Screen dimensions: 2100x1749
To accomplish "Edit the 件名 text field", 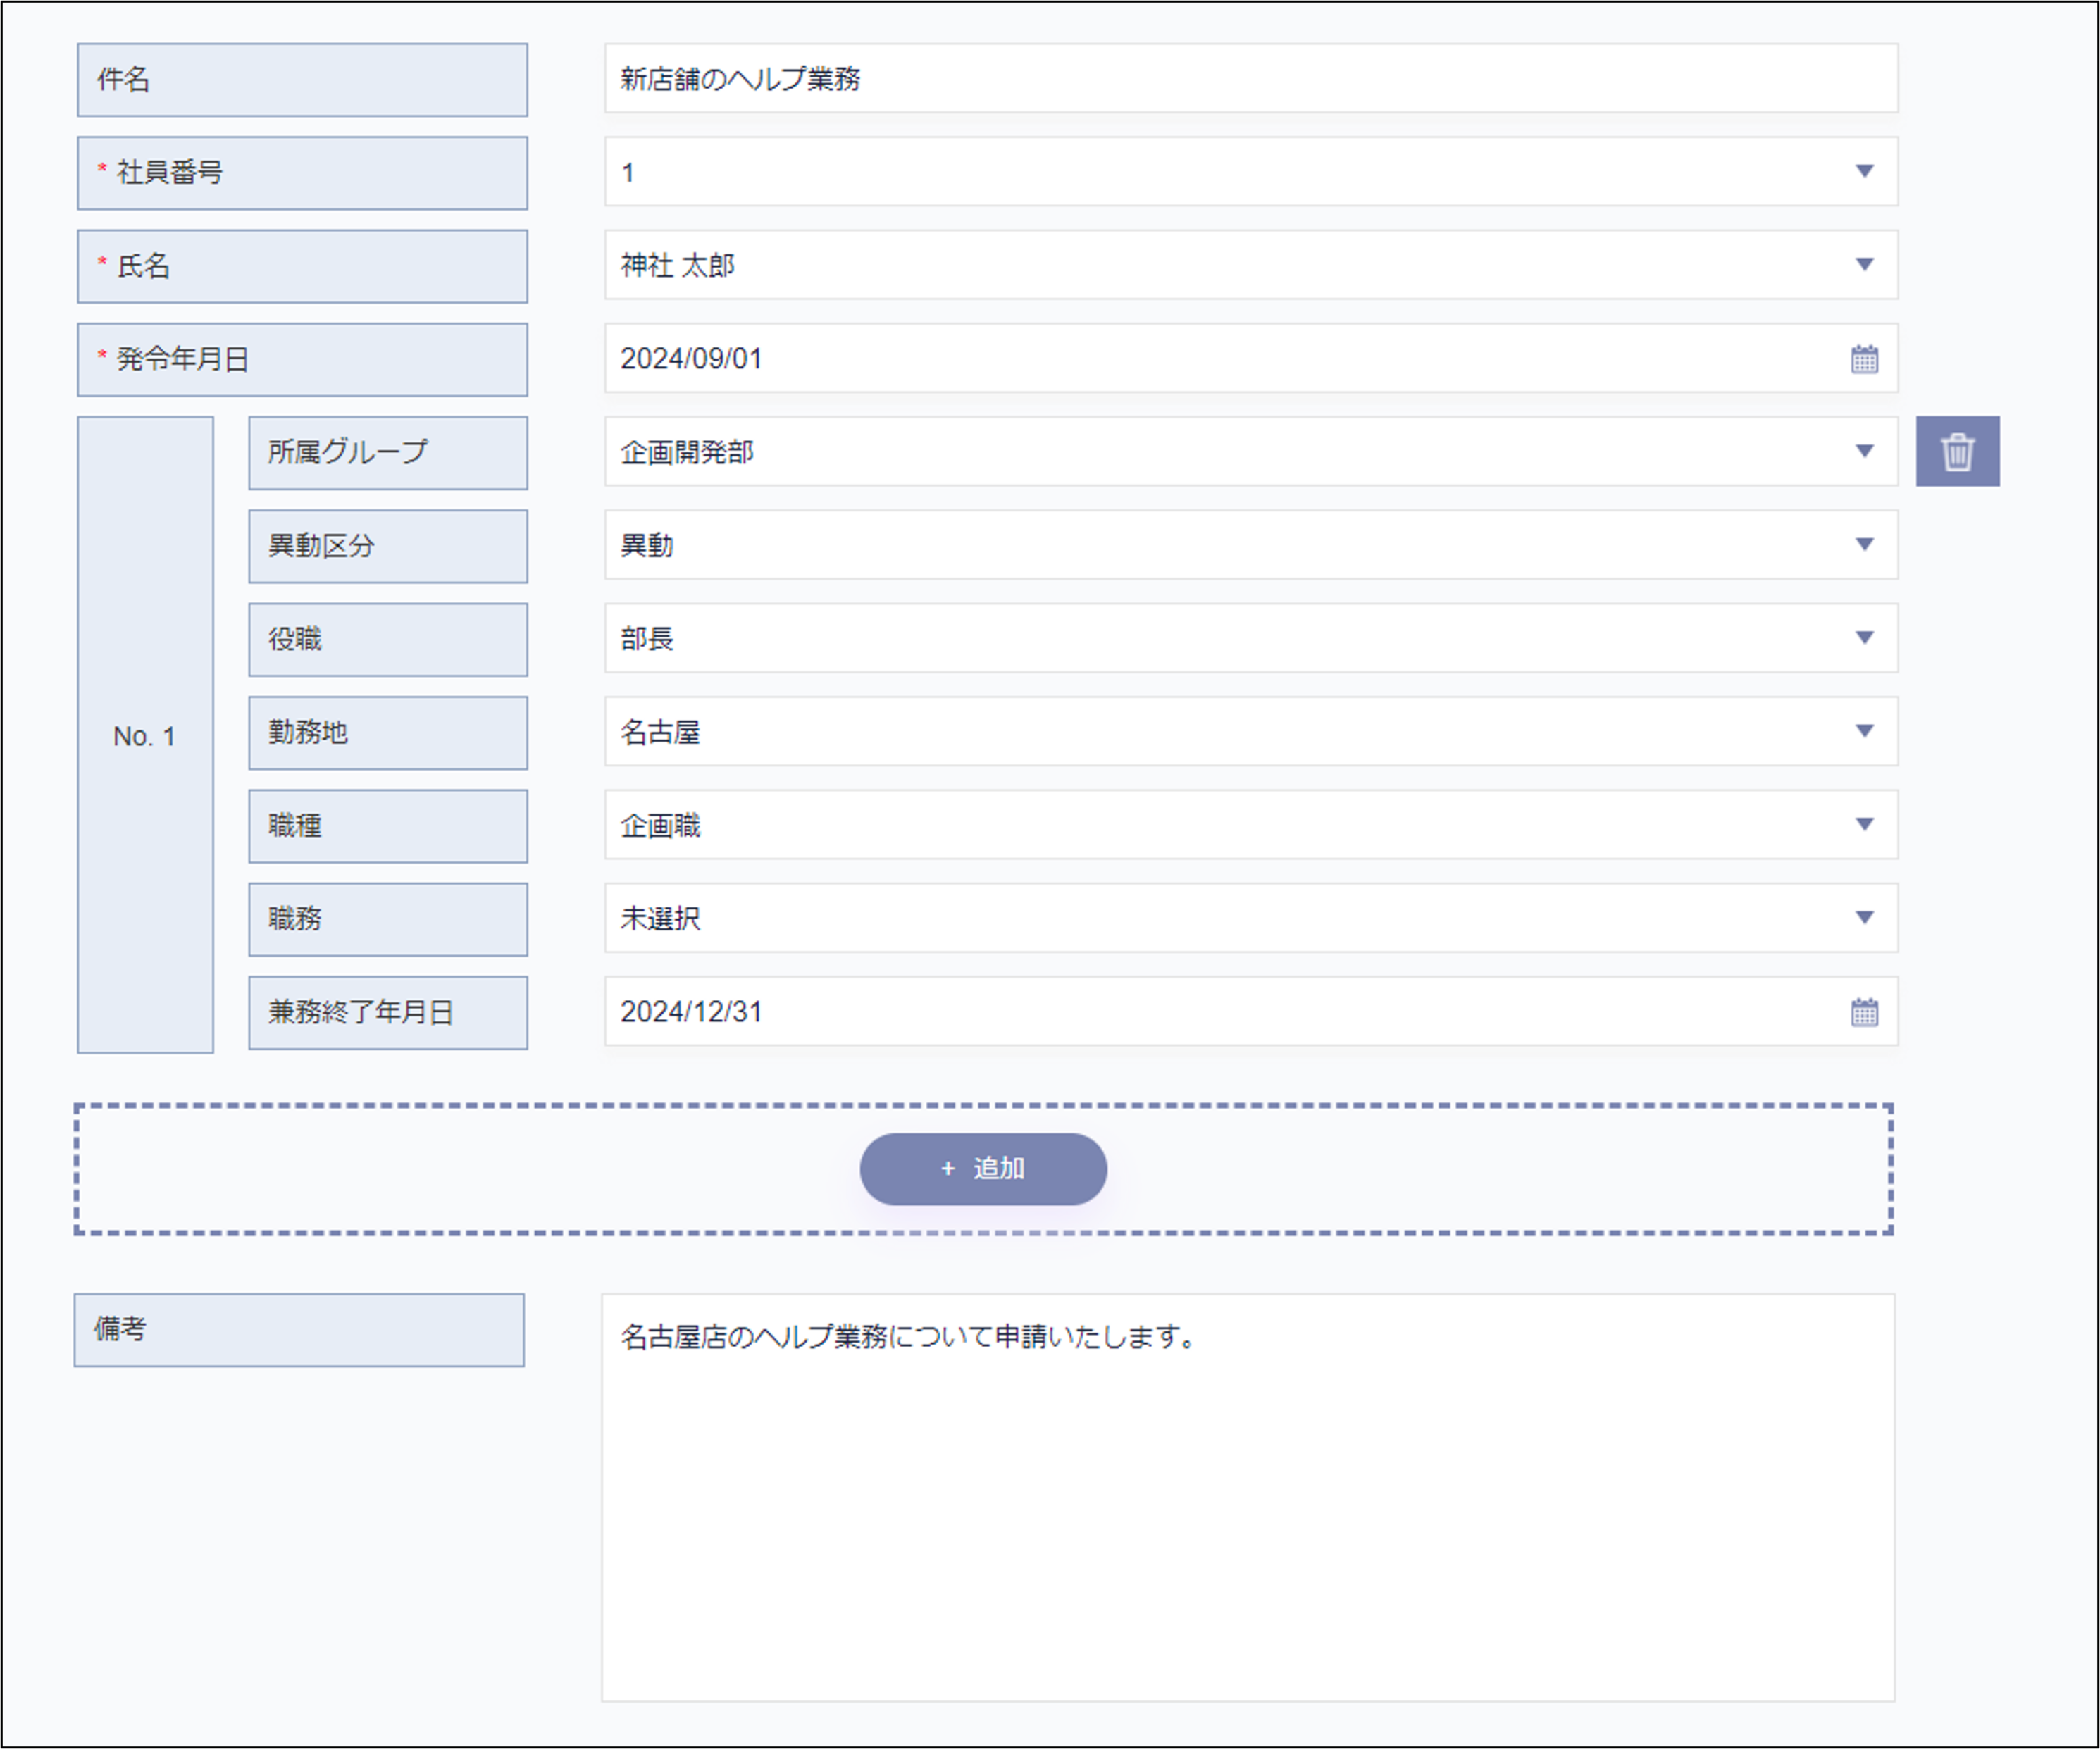I will [x=1251, y=78].
